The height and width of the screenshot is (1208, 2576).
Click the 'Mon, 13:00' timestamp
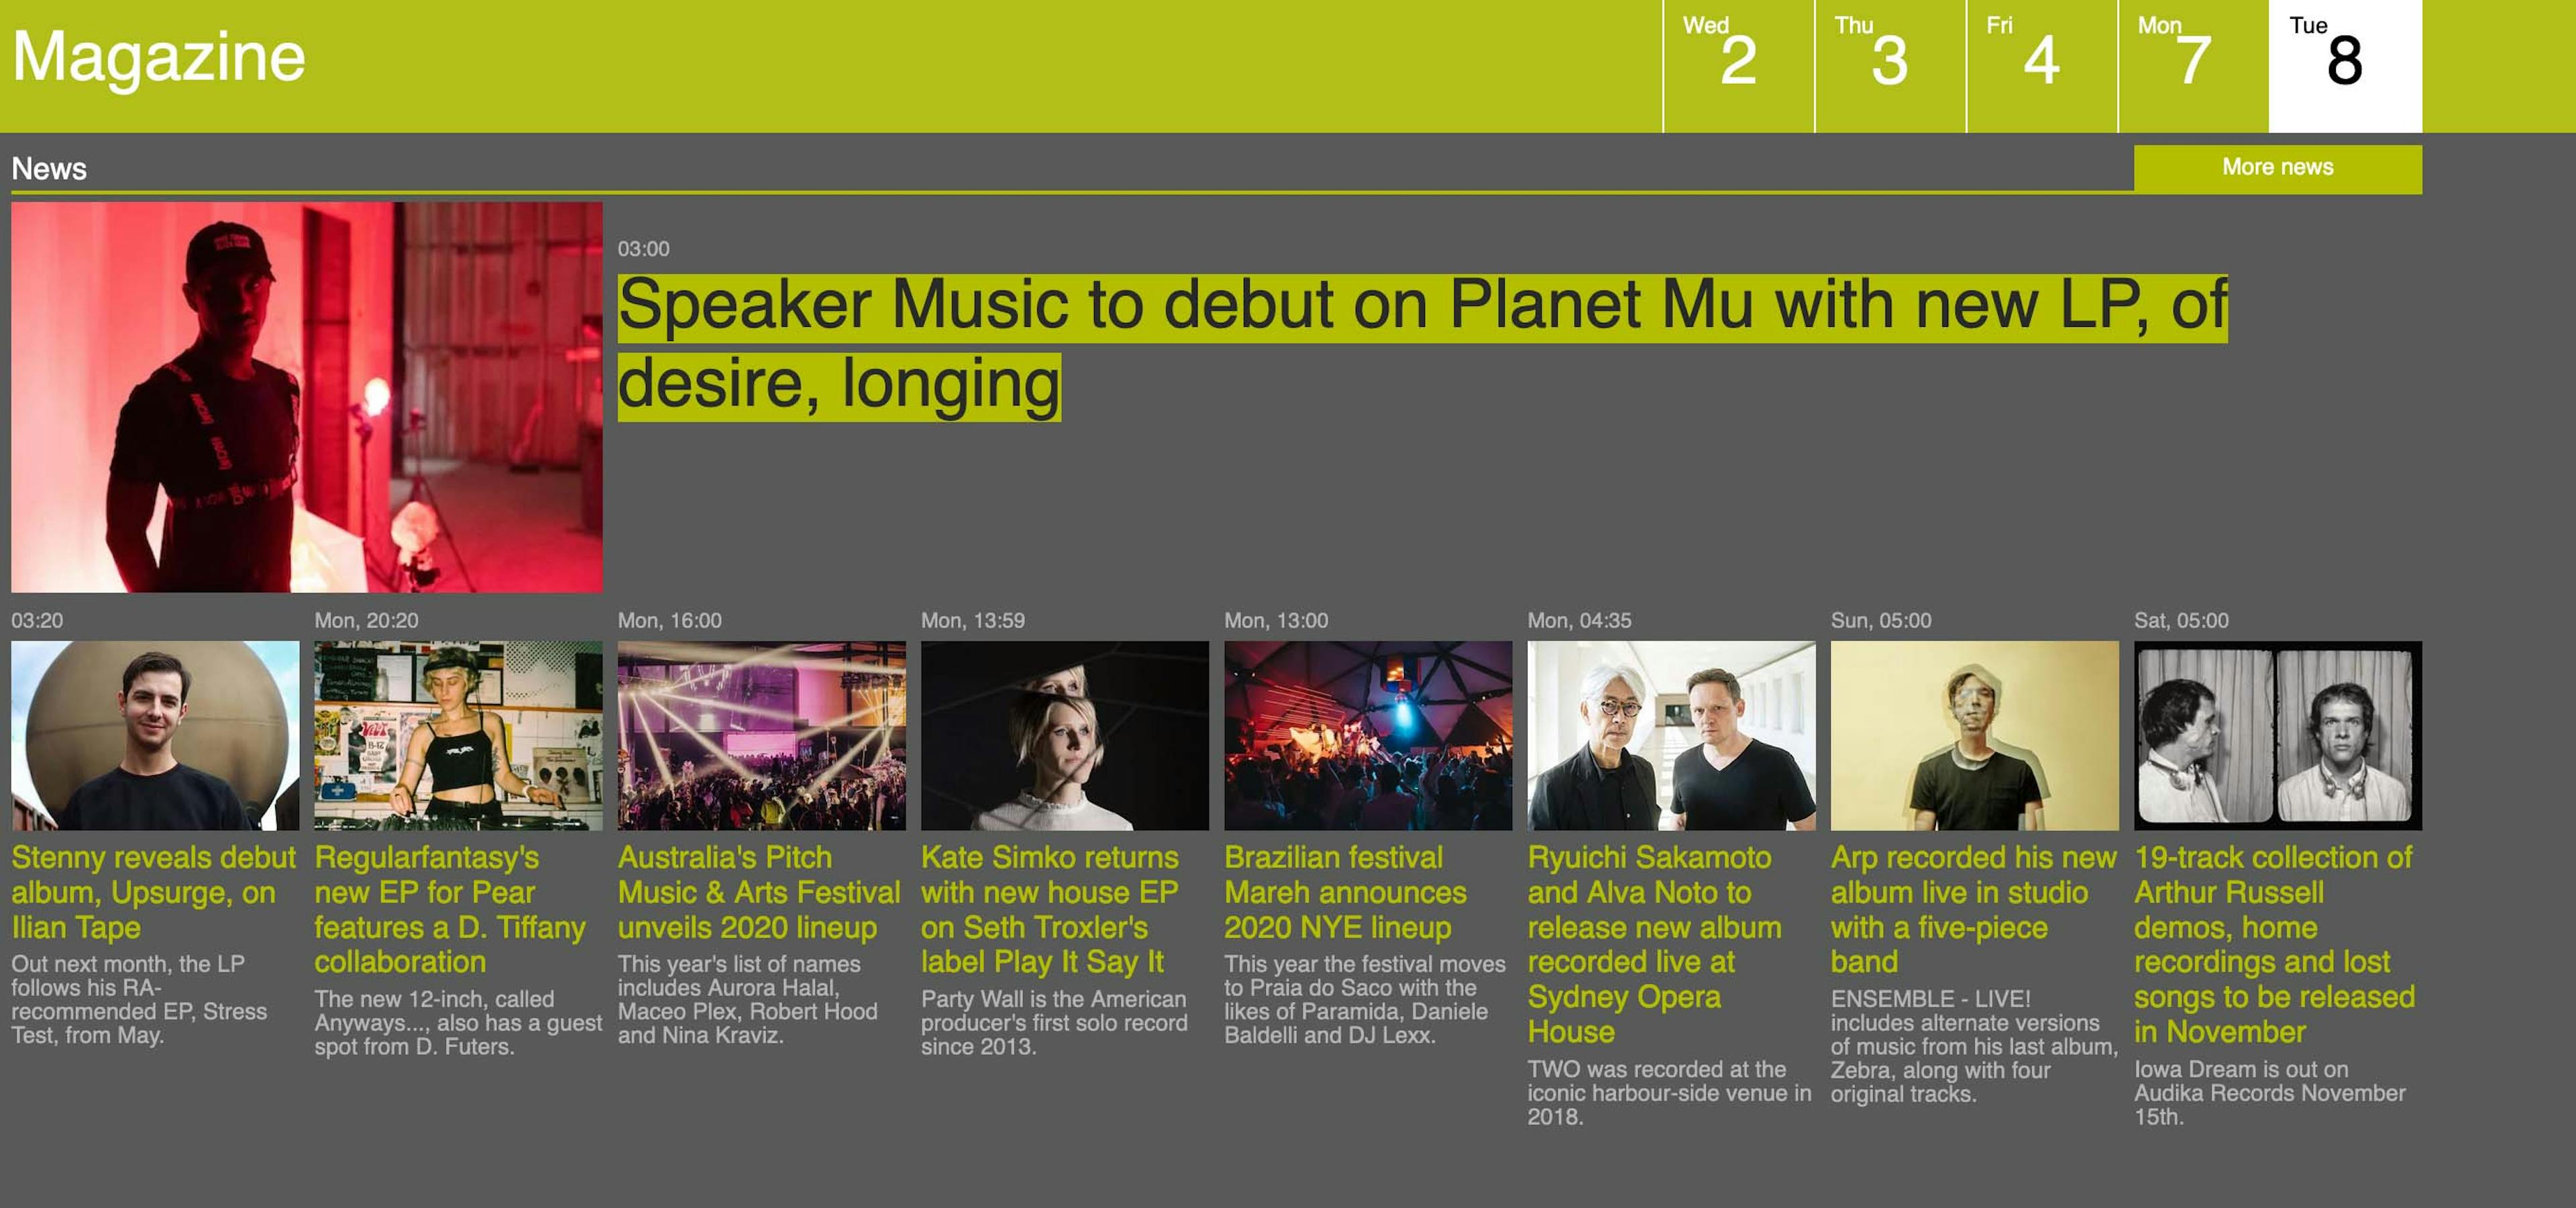click(1276, 620)
